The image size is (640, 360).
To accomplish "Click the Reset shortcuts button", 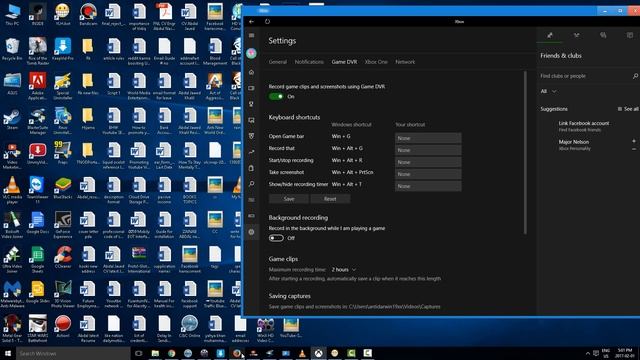I will 330,199.
